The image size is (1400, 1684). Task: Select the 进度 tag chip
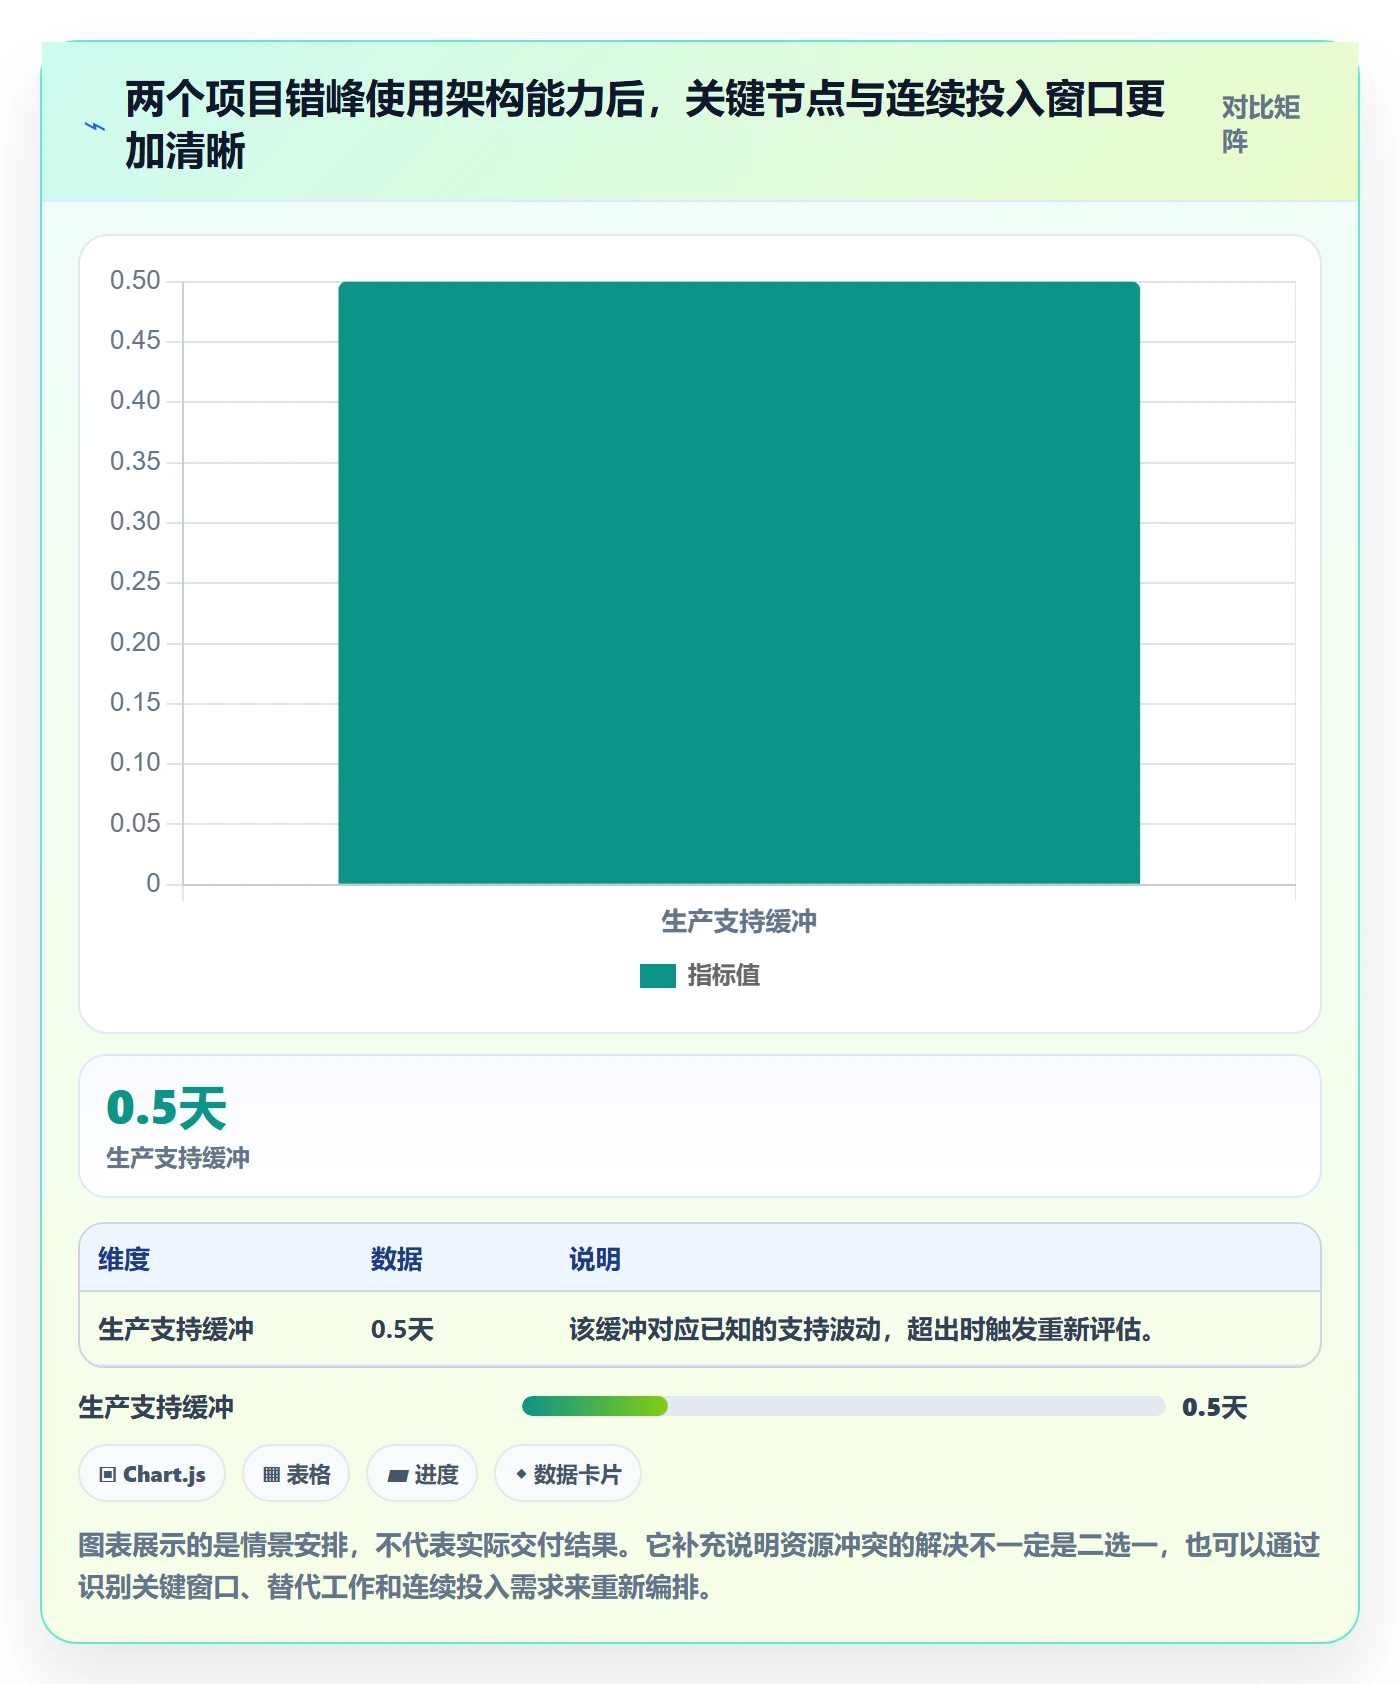422,1474
